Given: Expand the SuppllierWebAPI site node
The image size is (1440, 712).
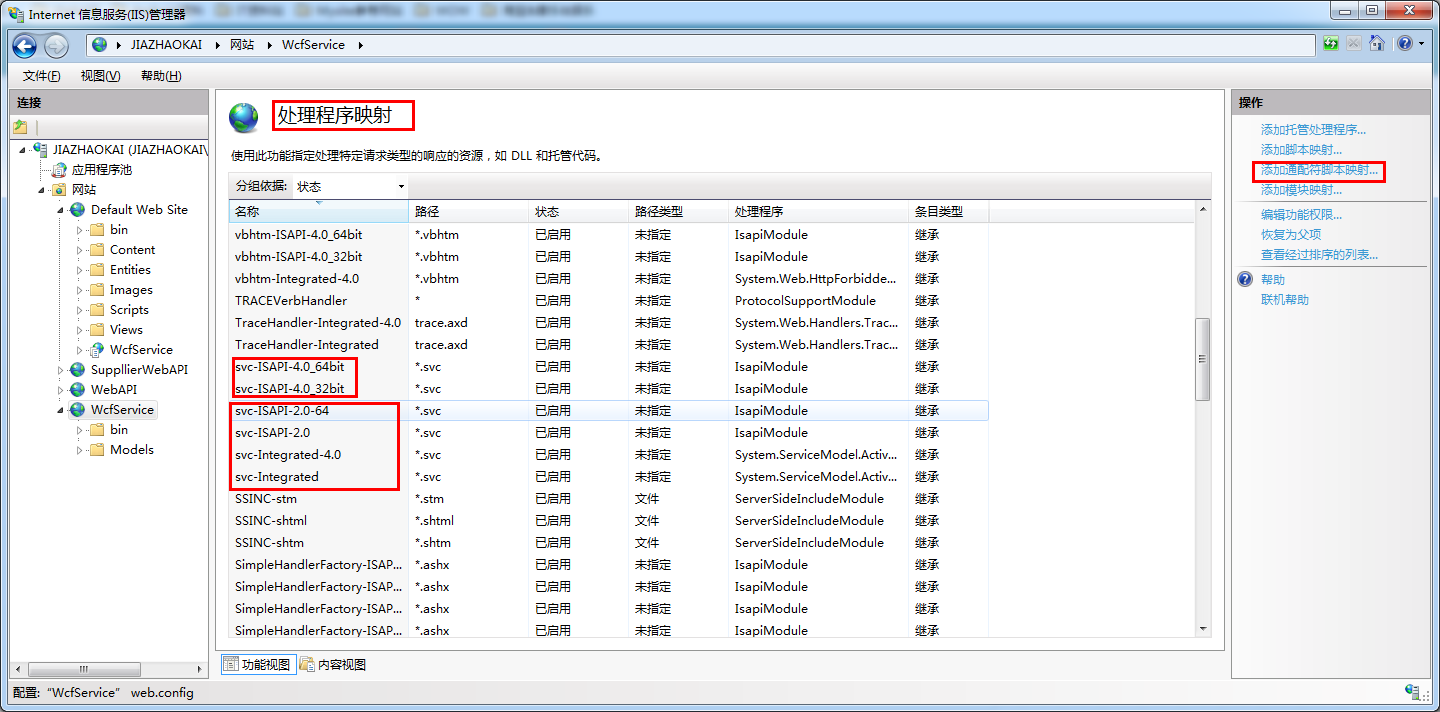Looking at the screenshot, I should point(62,370).
